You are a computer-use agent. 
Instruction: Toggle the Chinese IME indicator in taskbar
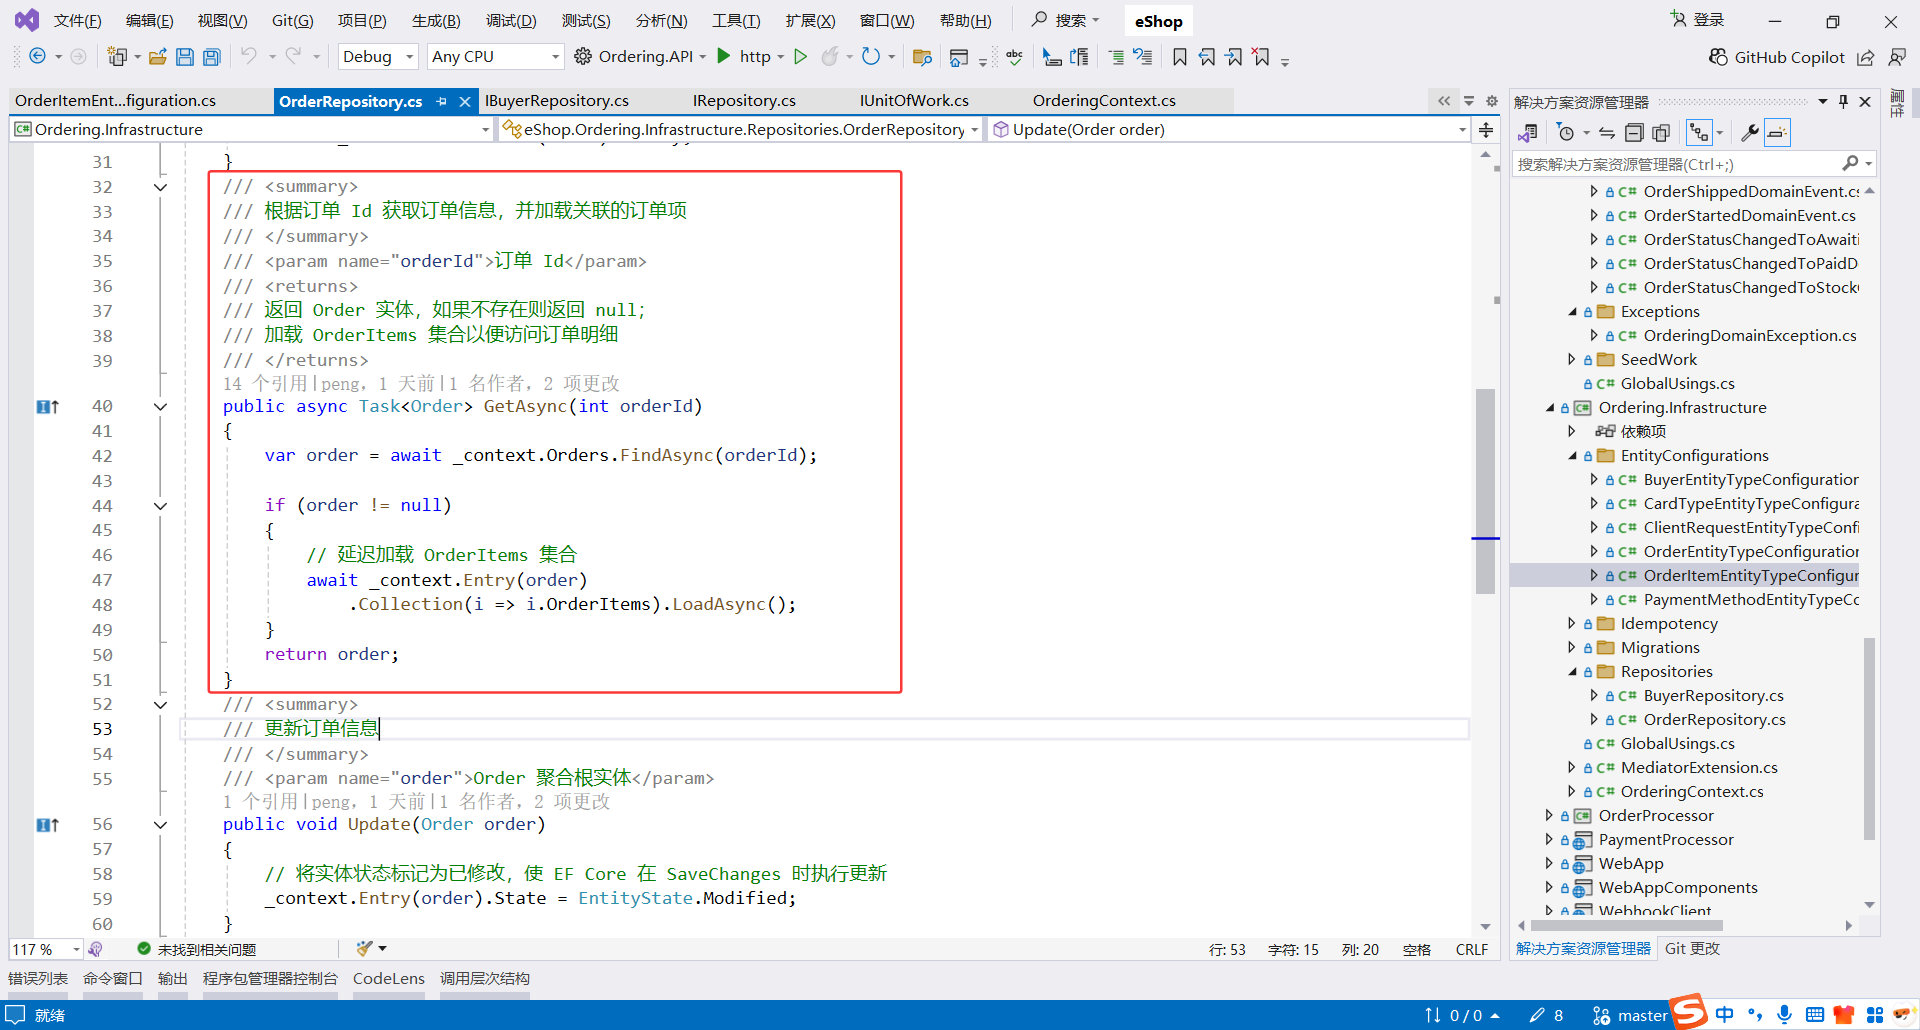(1724, 1014)
